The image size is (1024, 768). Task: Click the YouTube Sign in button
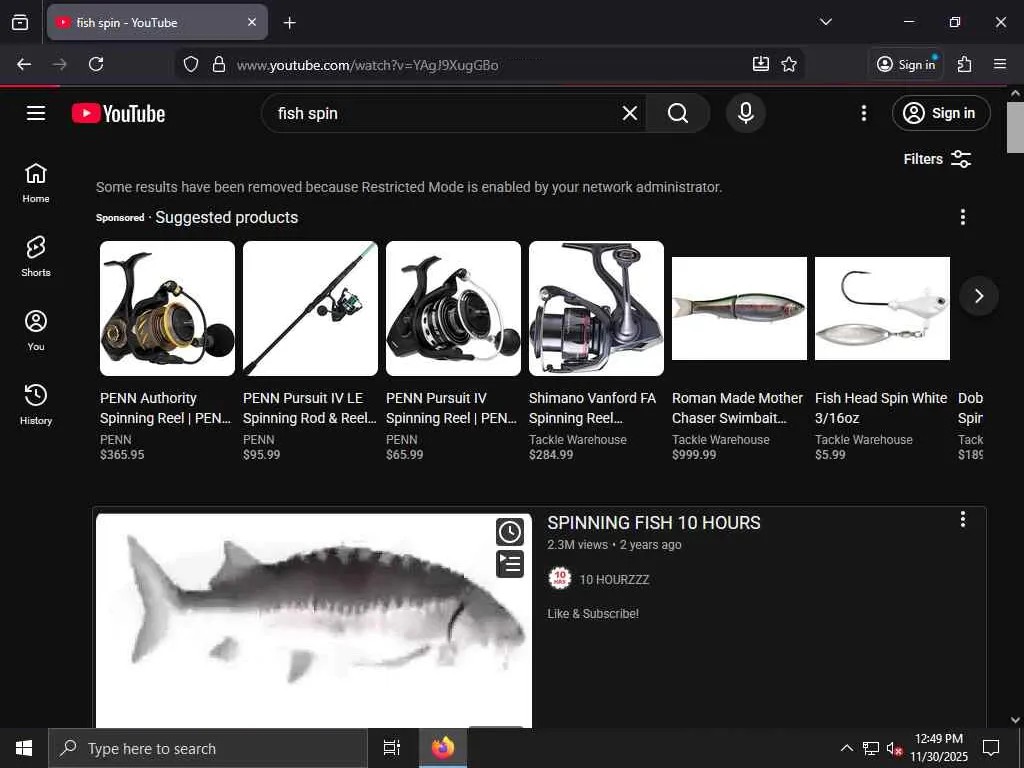tap(941, 114)
